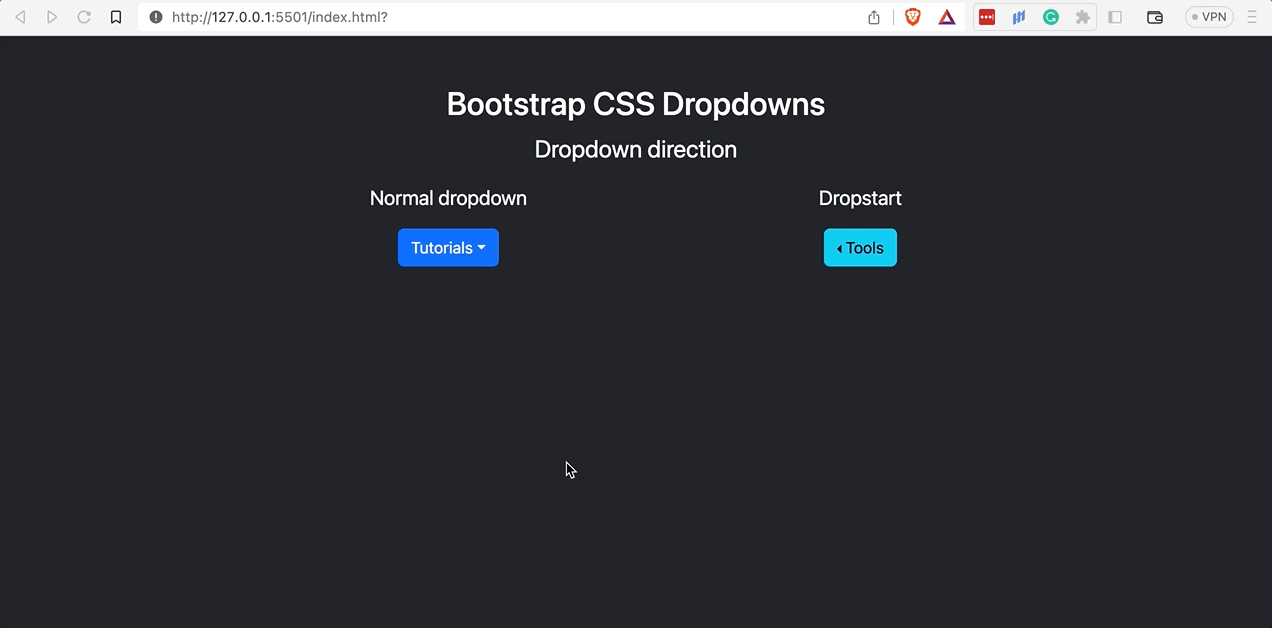
Task: Open the Grammarly extension
Action: click(1051, 17)
